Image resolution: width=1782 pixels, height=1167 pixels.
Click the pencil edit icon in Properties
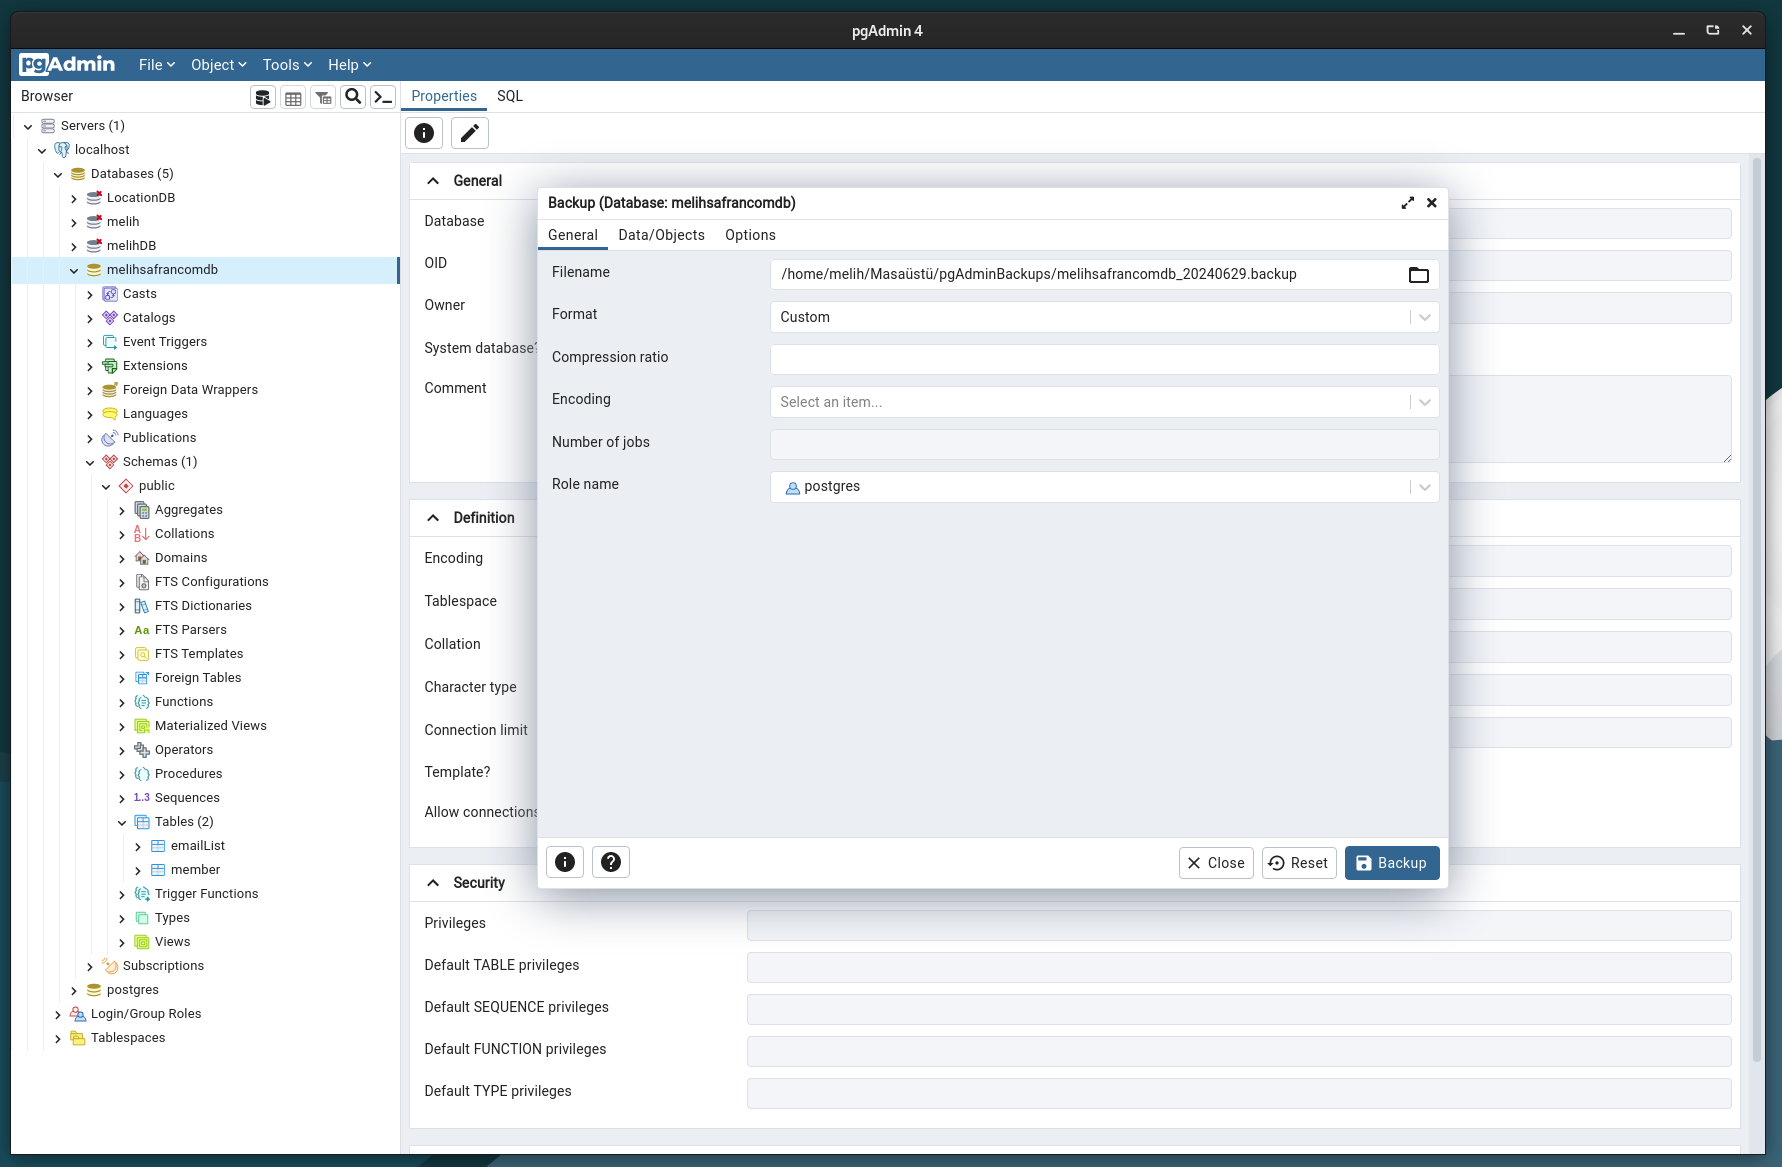click(x=470, y=133)
